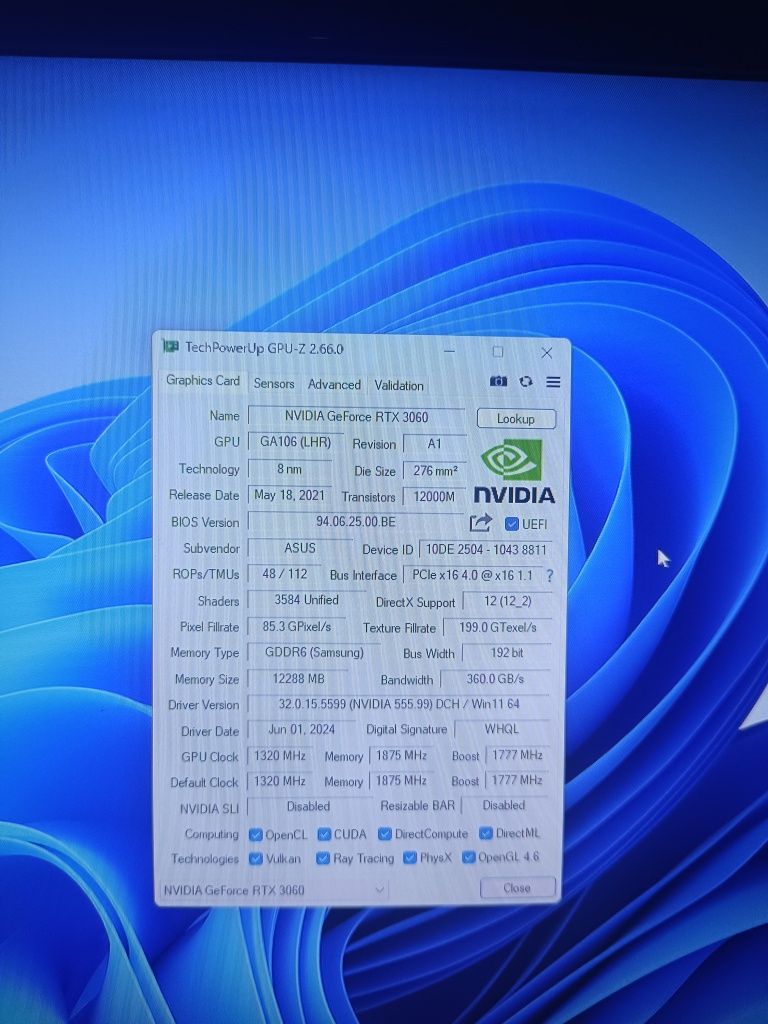The width and height of the screenshot is (768, 1024).
Task: Click Default Clock row's Boost 1777 MHz
Action: pyautogui.click(x=517, y=780)
